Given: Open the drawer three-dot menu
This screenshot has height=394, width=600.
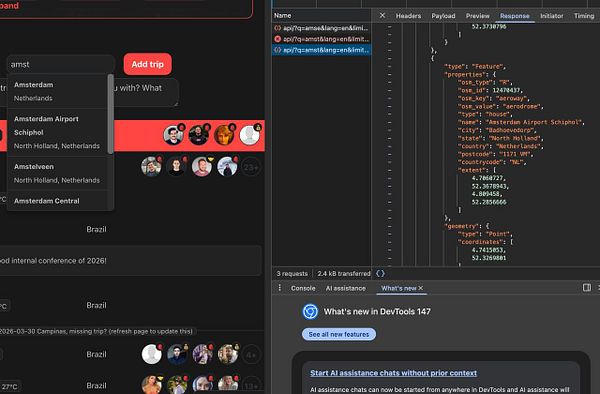Looking at the screenshot, I should (280, 288).
